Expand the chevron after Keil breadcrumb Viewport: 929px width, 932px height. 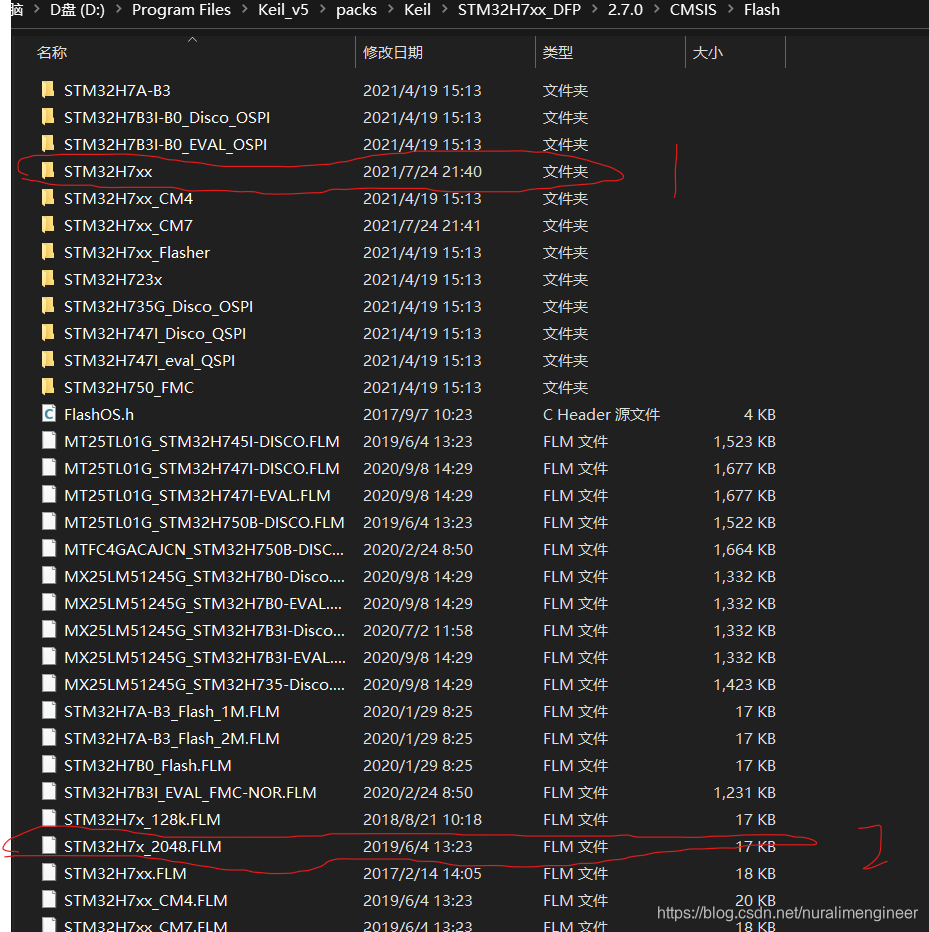pos(444,10)
